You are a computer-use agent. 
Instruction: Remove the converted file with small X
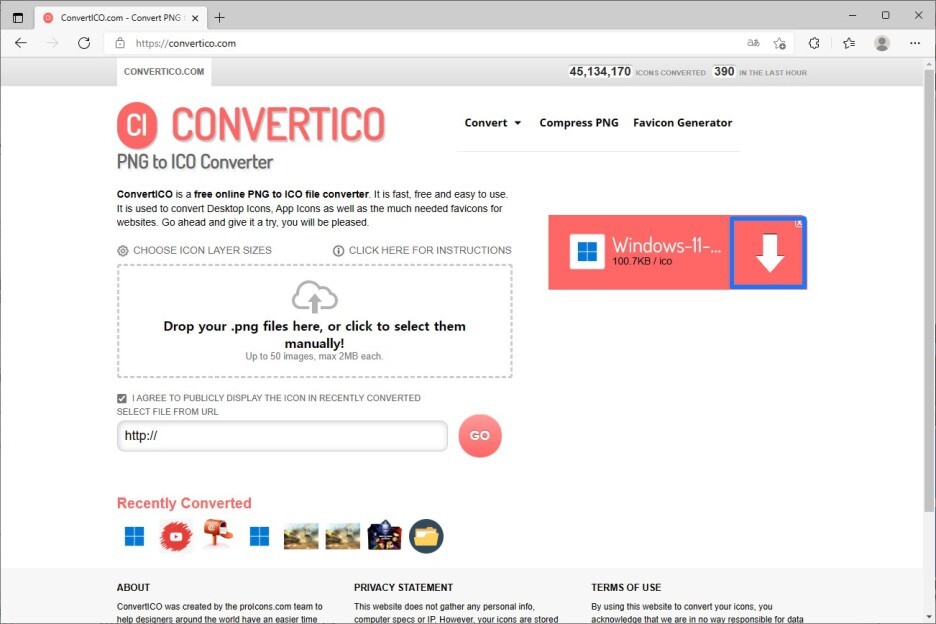point(799,223)
